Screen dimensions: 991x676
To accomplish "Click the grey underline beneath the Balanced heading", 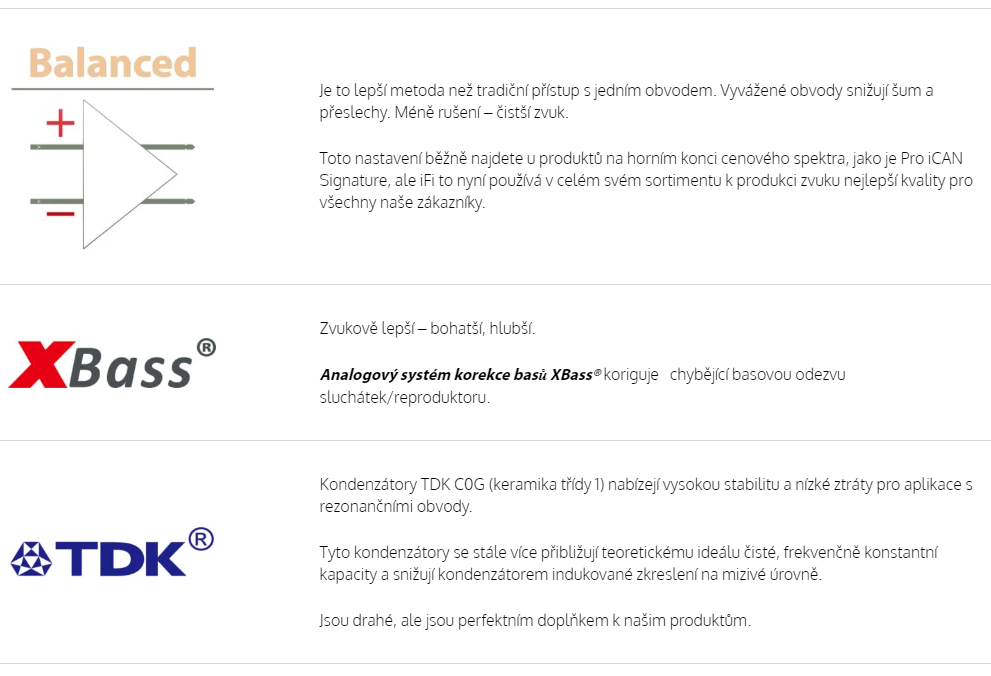I will click(112, 89).
